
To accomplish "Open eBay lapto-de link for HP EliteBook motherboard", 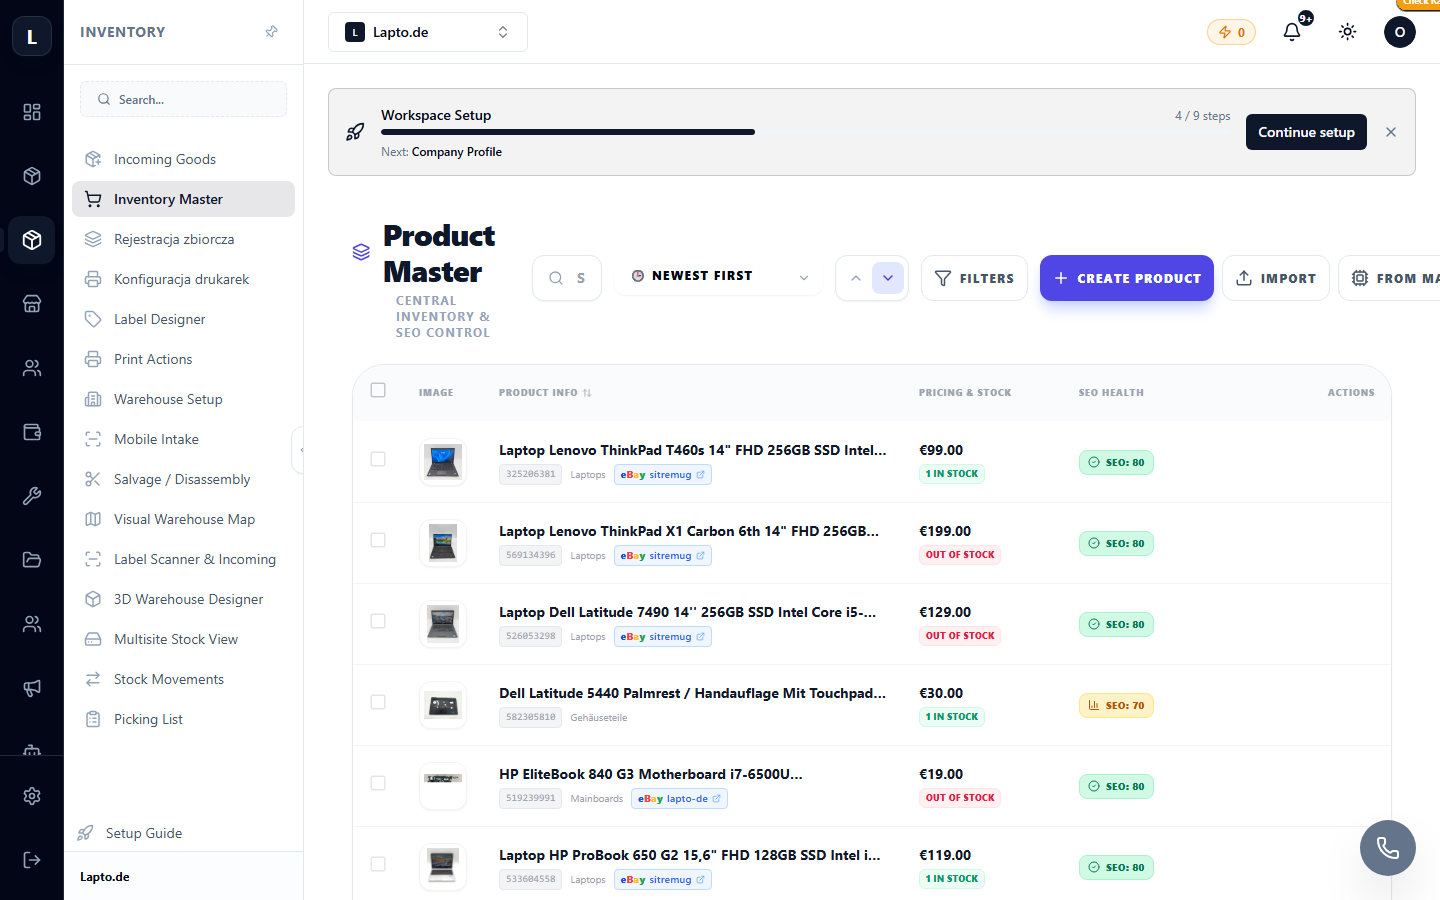I will [679, 799].
